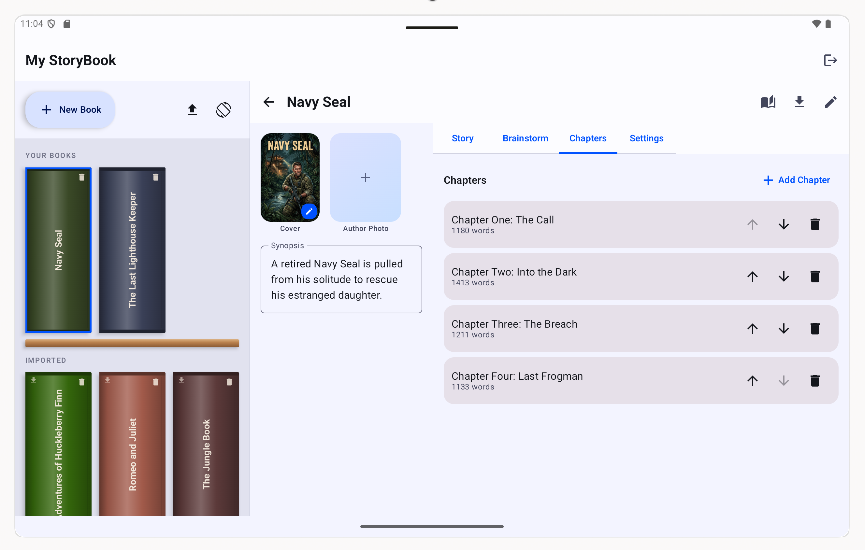Open Chapter Three: The Breach
The width and height of the screenshot is (865, 550).
tap(641, 329)
